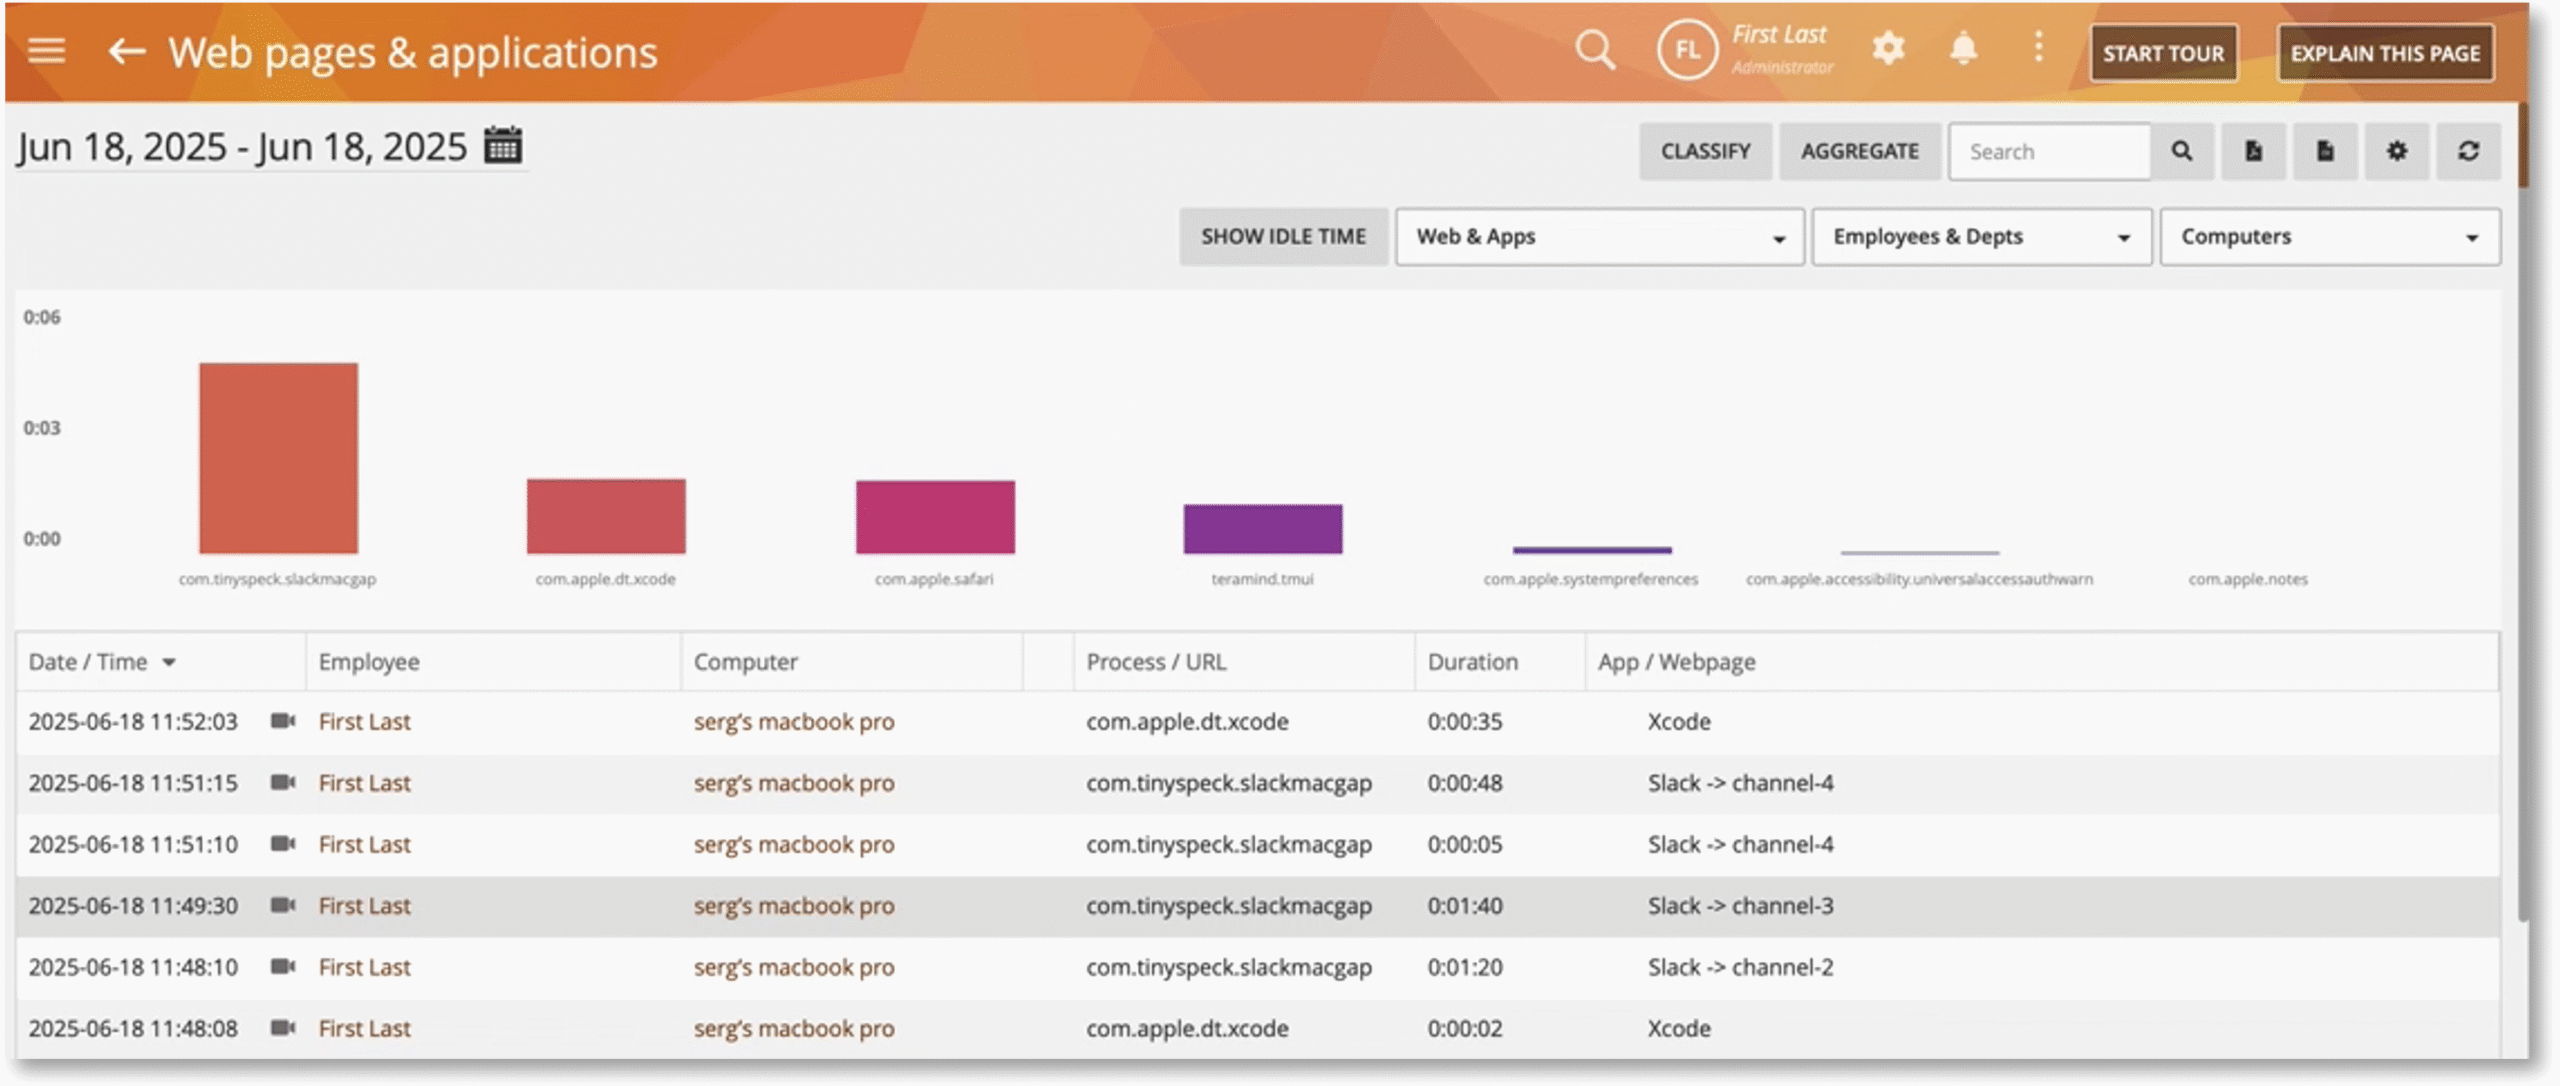Sort by the Duration column header

tap(1472, 662)
